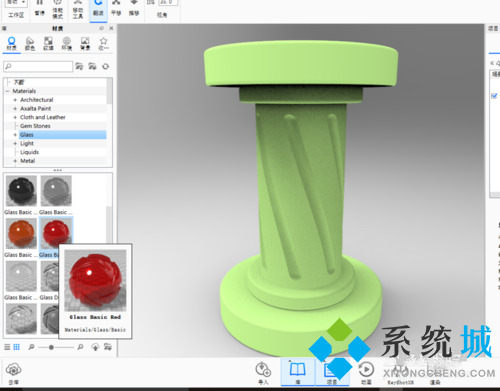Screen dimensions: 500x391
Task: Select the gray glass material thumbnail
Action: pos(56,191)
